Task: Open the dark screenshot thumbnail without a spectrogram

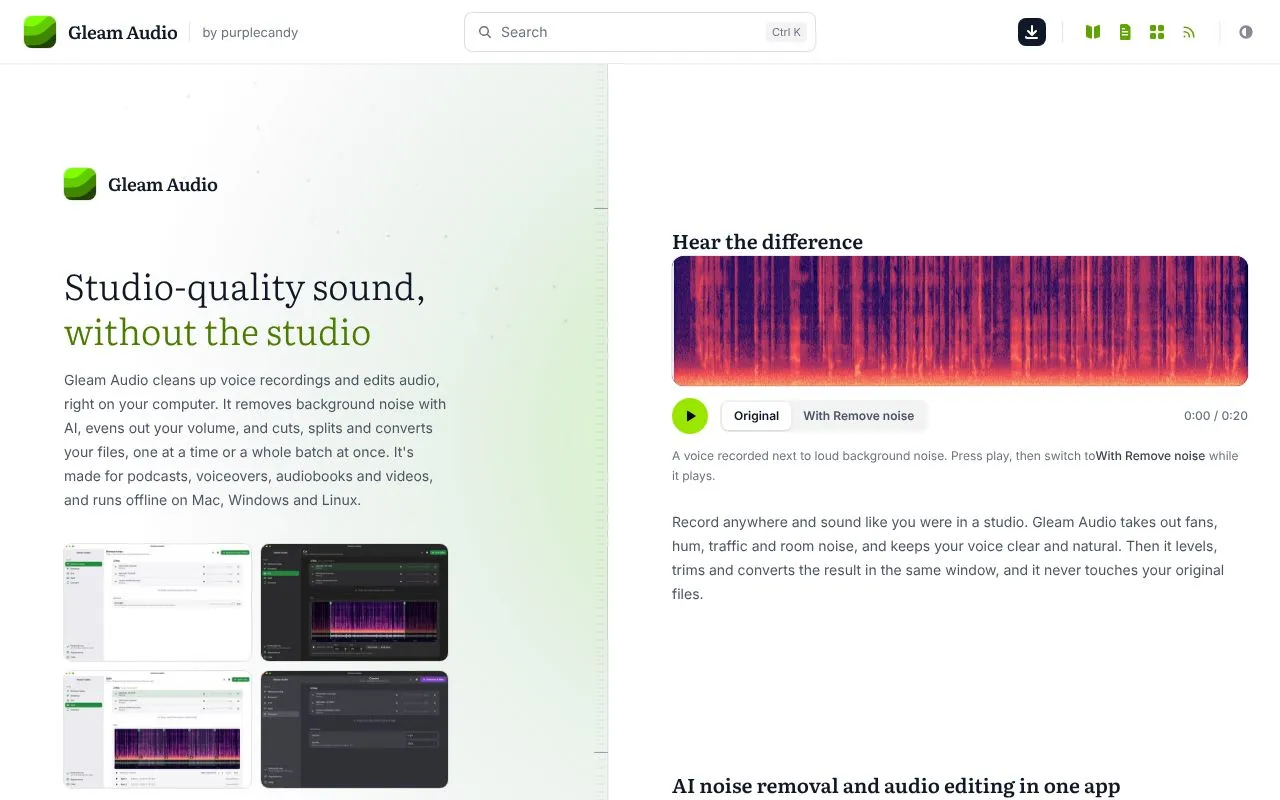Action: (354, 729)
